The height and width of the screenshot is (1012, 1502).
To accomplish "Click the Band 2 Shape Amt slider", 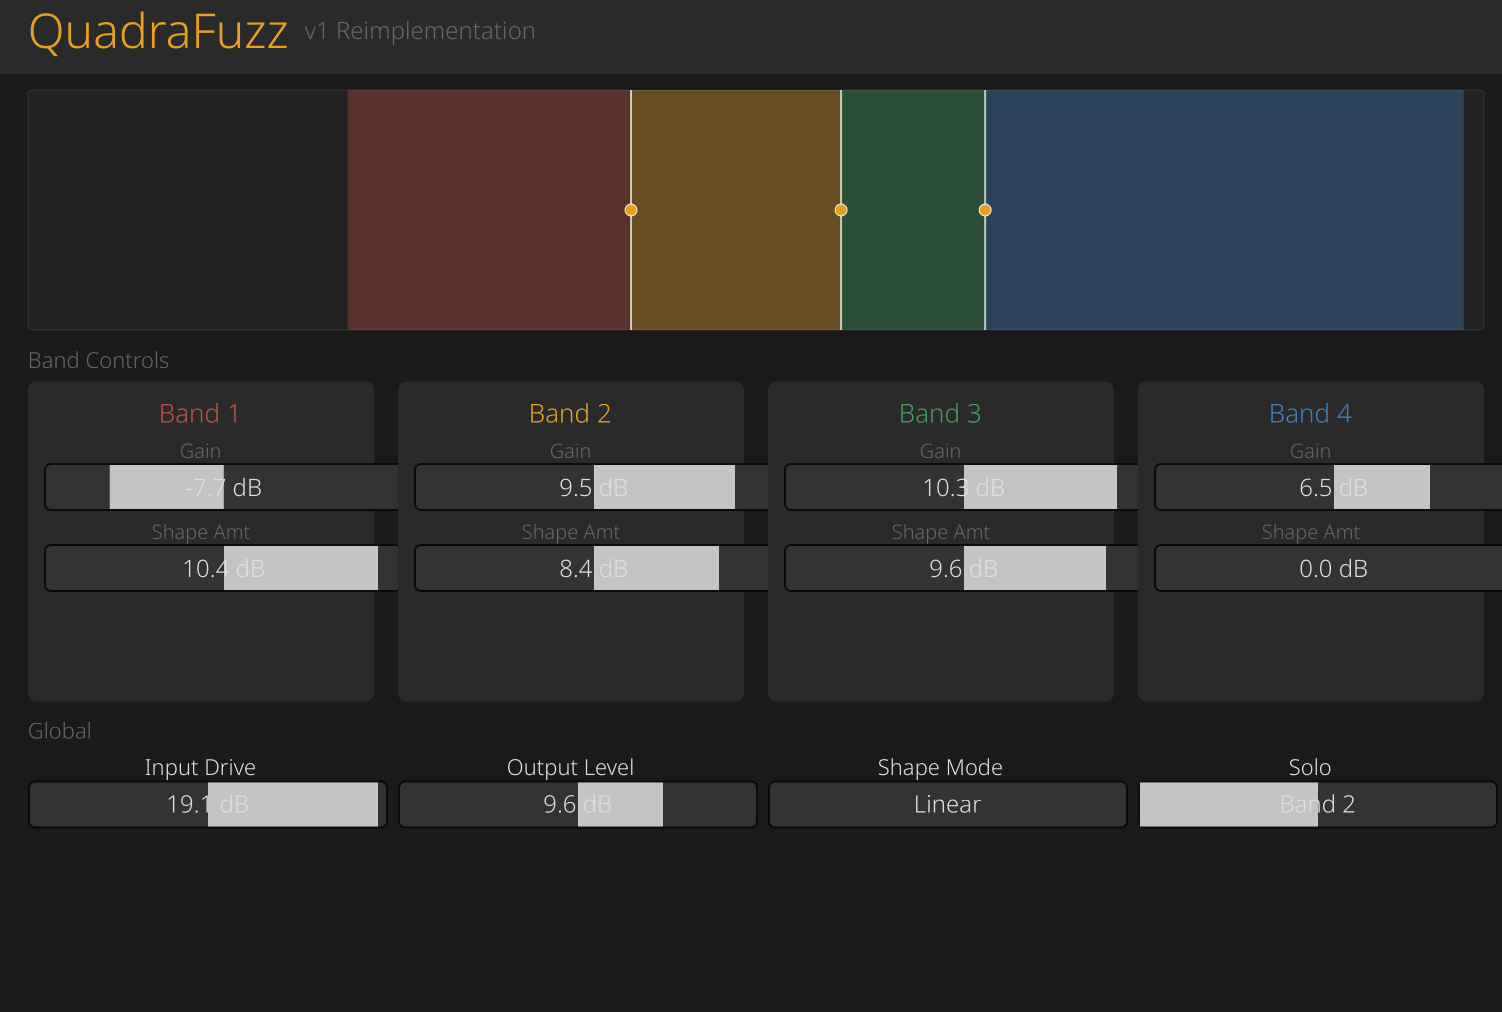I will (x=592, y=568).
